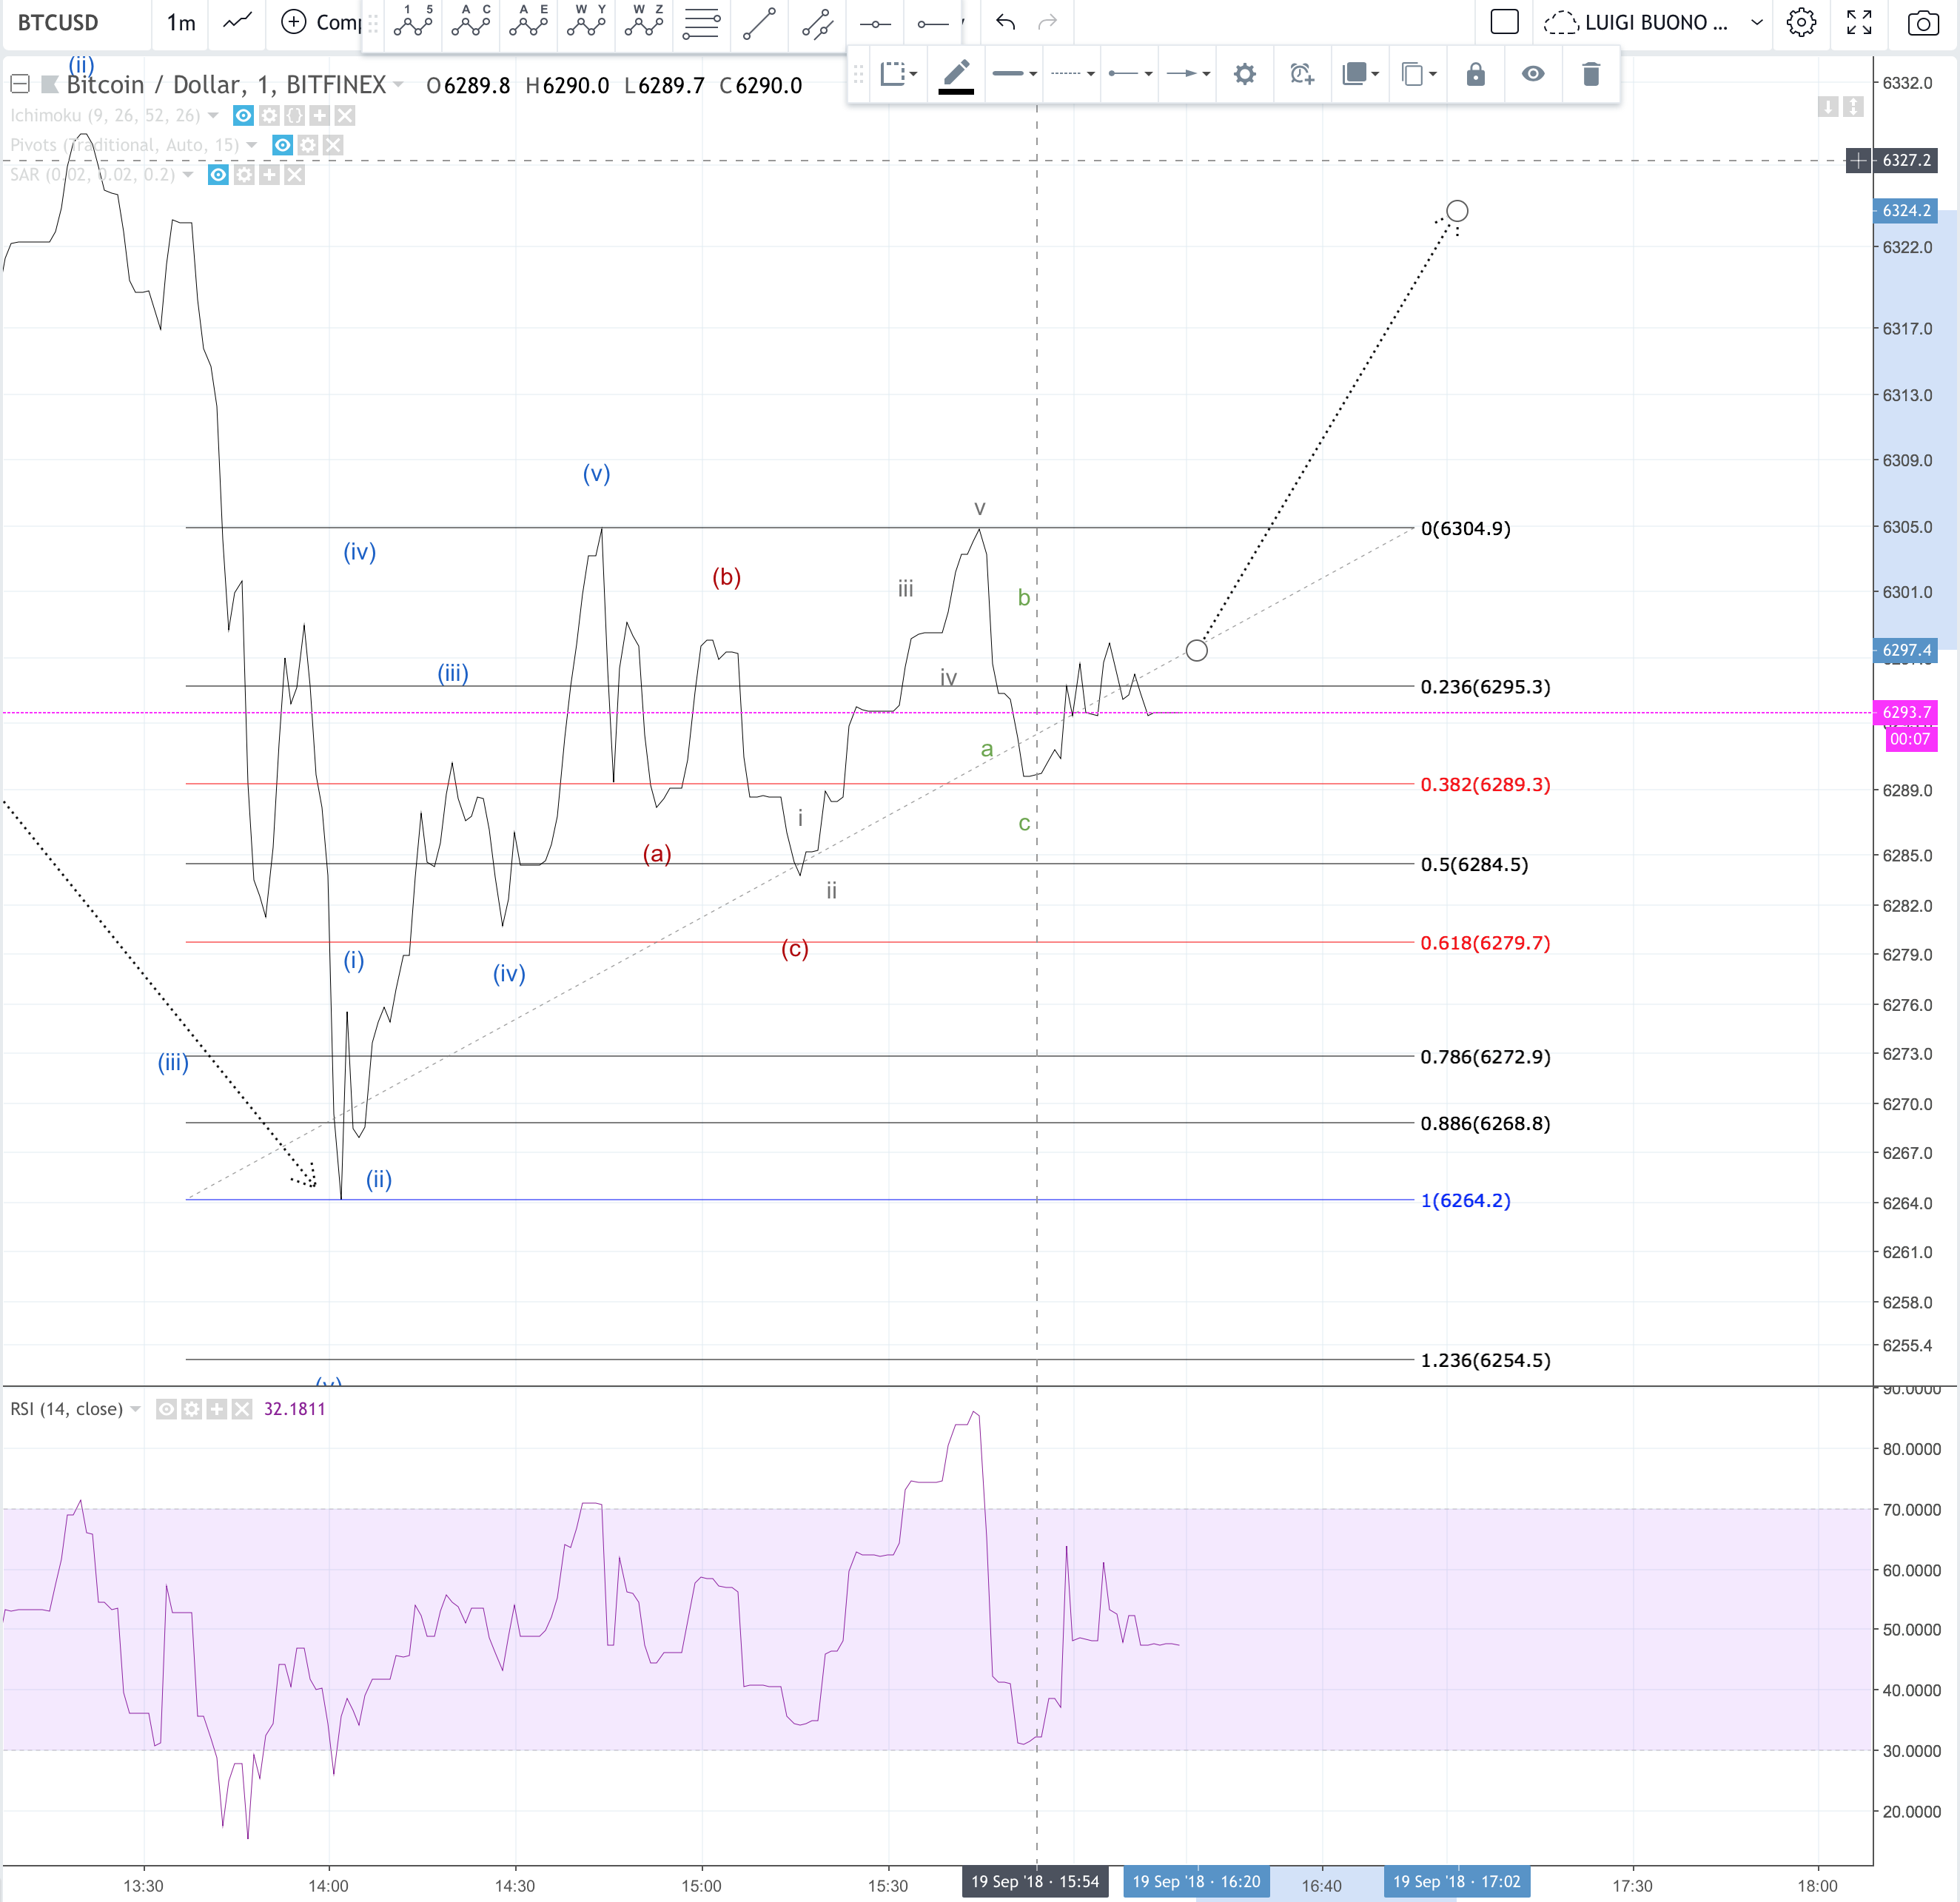Open the RSI indicator dropdown arrow
This screenshot has width=1960, height=1902.
click(x=135, y=1409)
